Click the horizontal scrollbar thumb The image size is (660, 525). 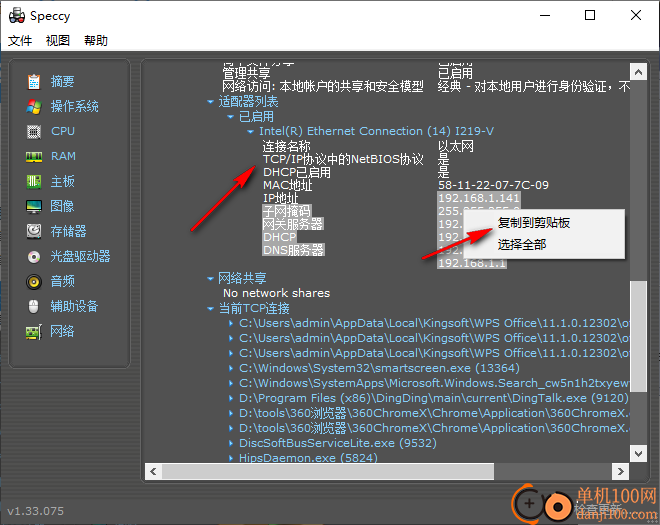click(x=328, y=472)
